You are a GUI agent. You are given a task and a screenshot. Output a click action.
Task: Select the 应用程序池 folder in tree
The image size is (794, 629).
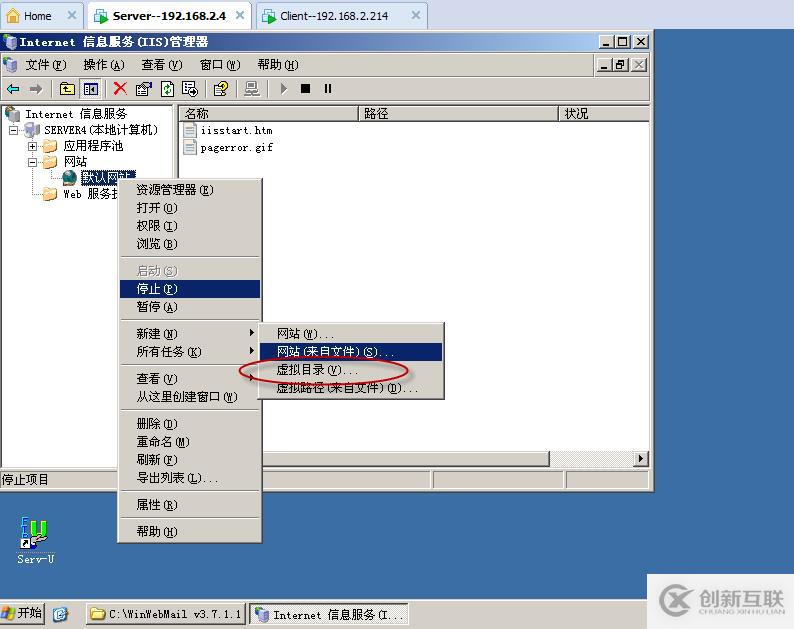93,146
